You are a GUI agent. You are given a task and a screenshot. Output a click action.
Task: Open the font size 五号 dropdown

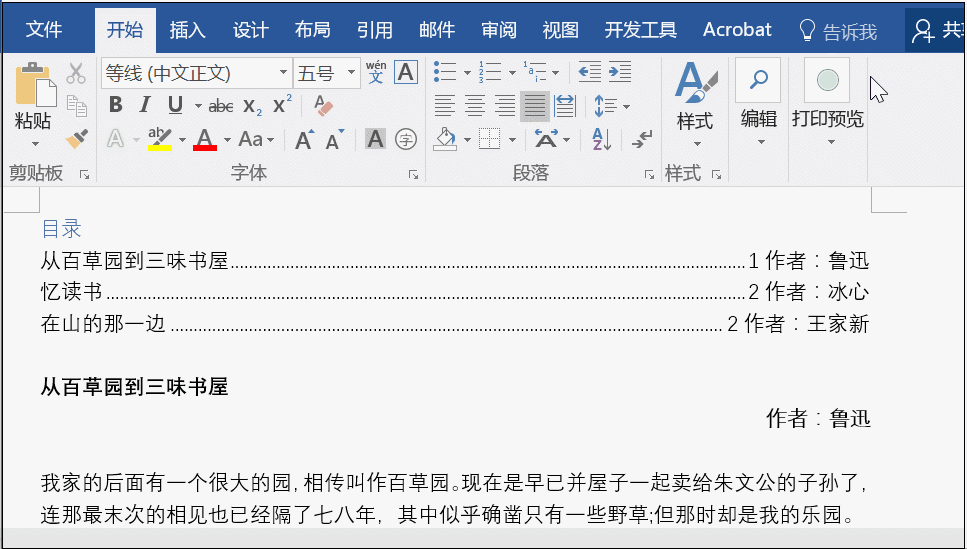tap(327, 73)
